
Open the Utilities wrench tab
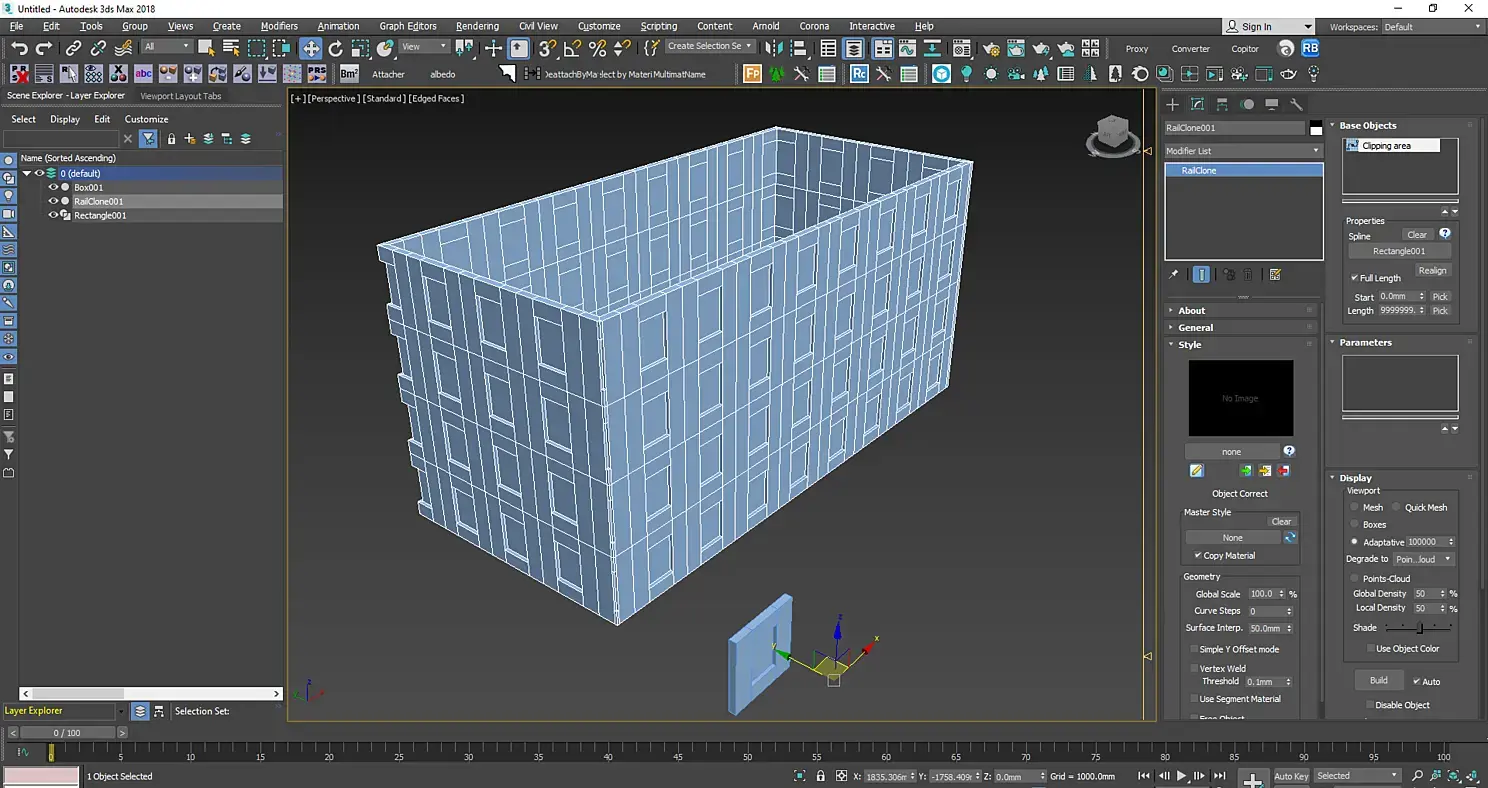[x=1296, y=105]
